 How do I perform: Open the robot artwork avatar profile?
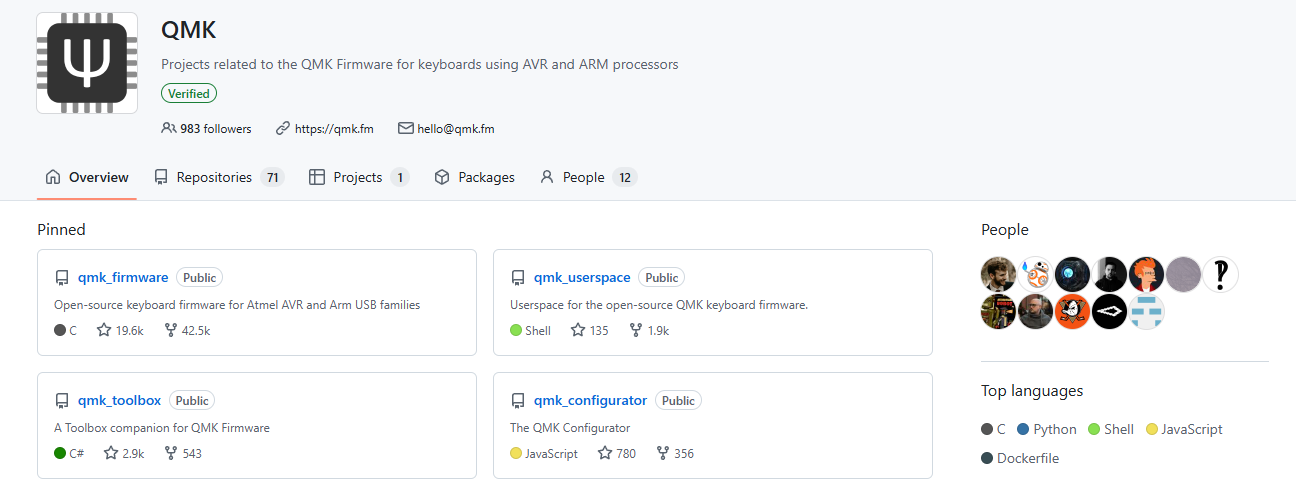coord(999,312)
